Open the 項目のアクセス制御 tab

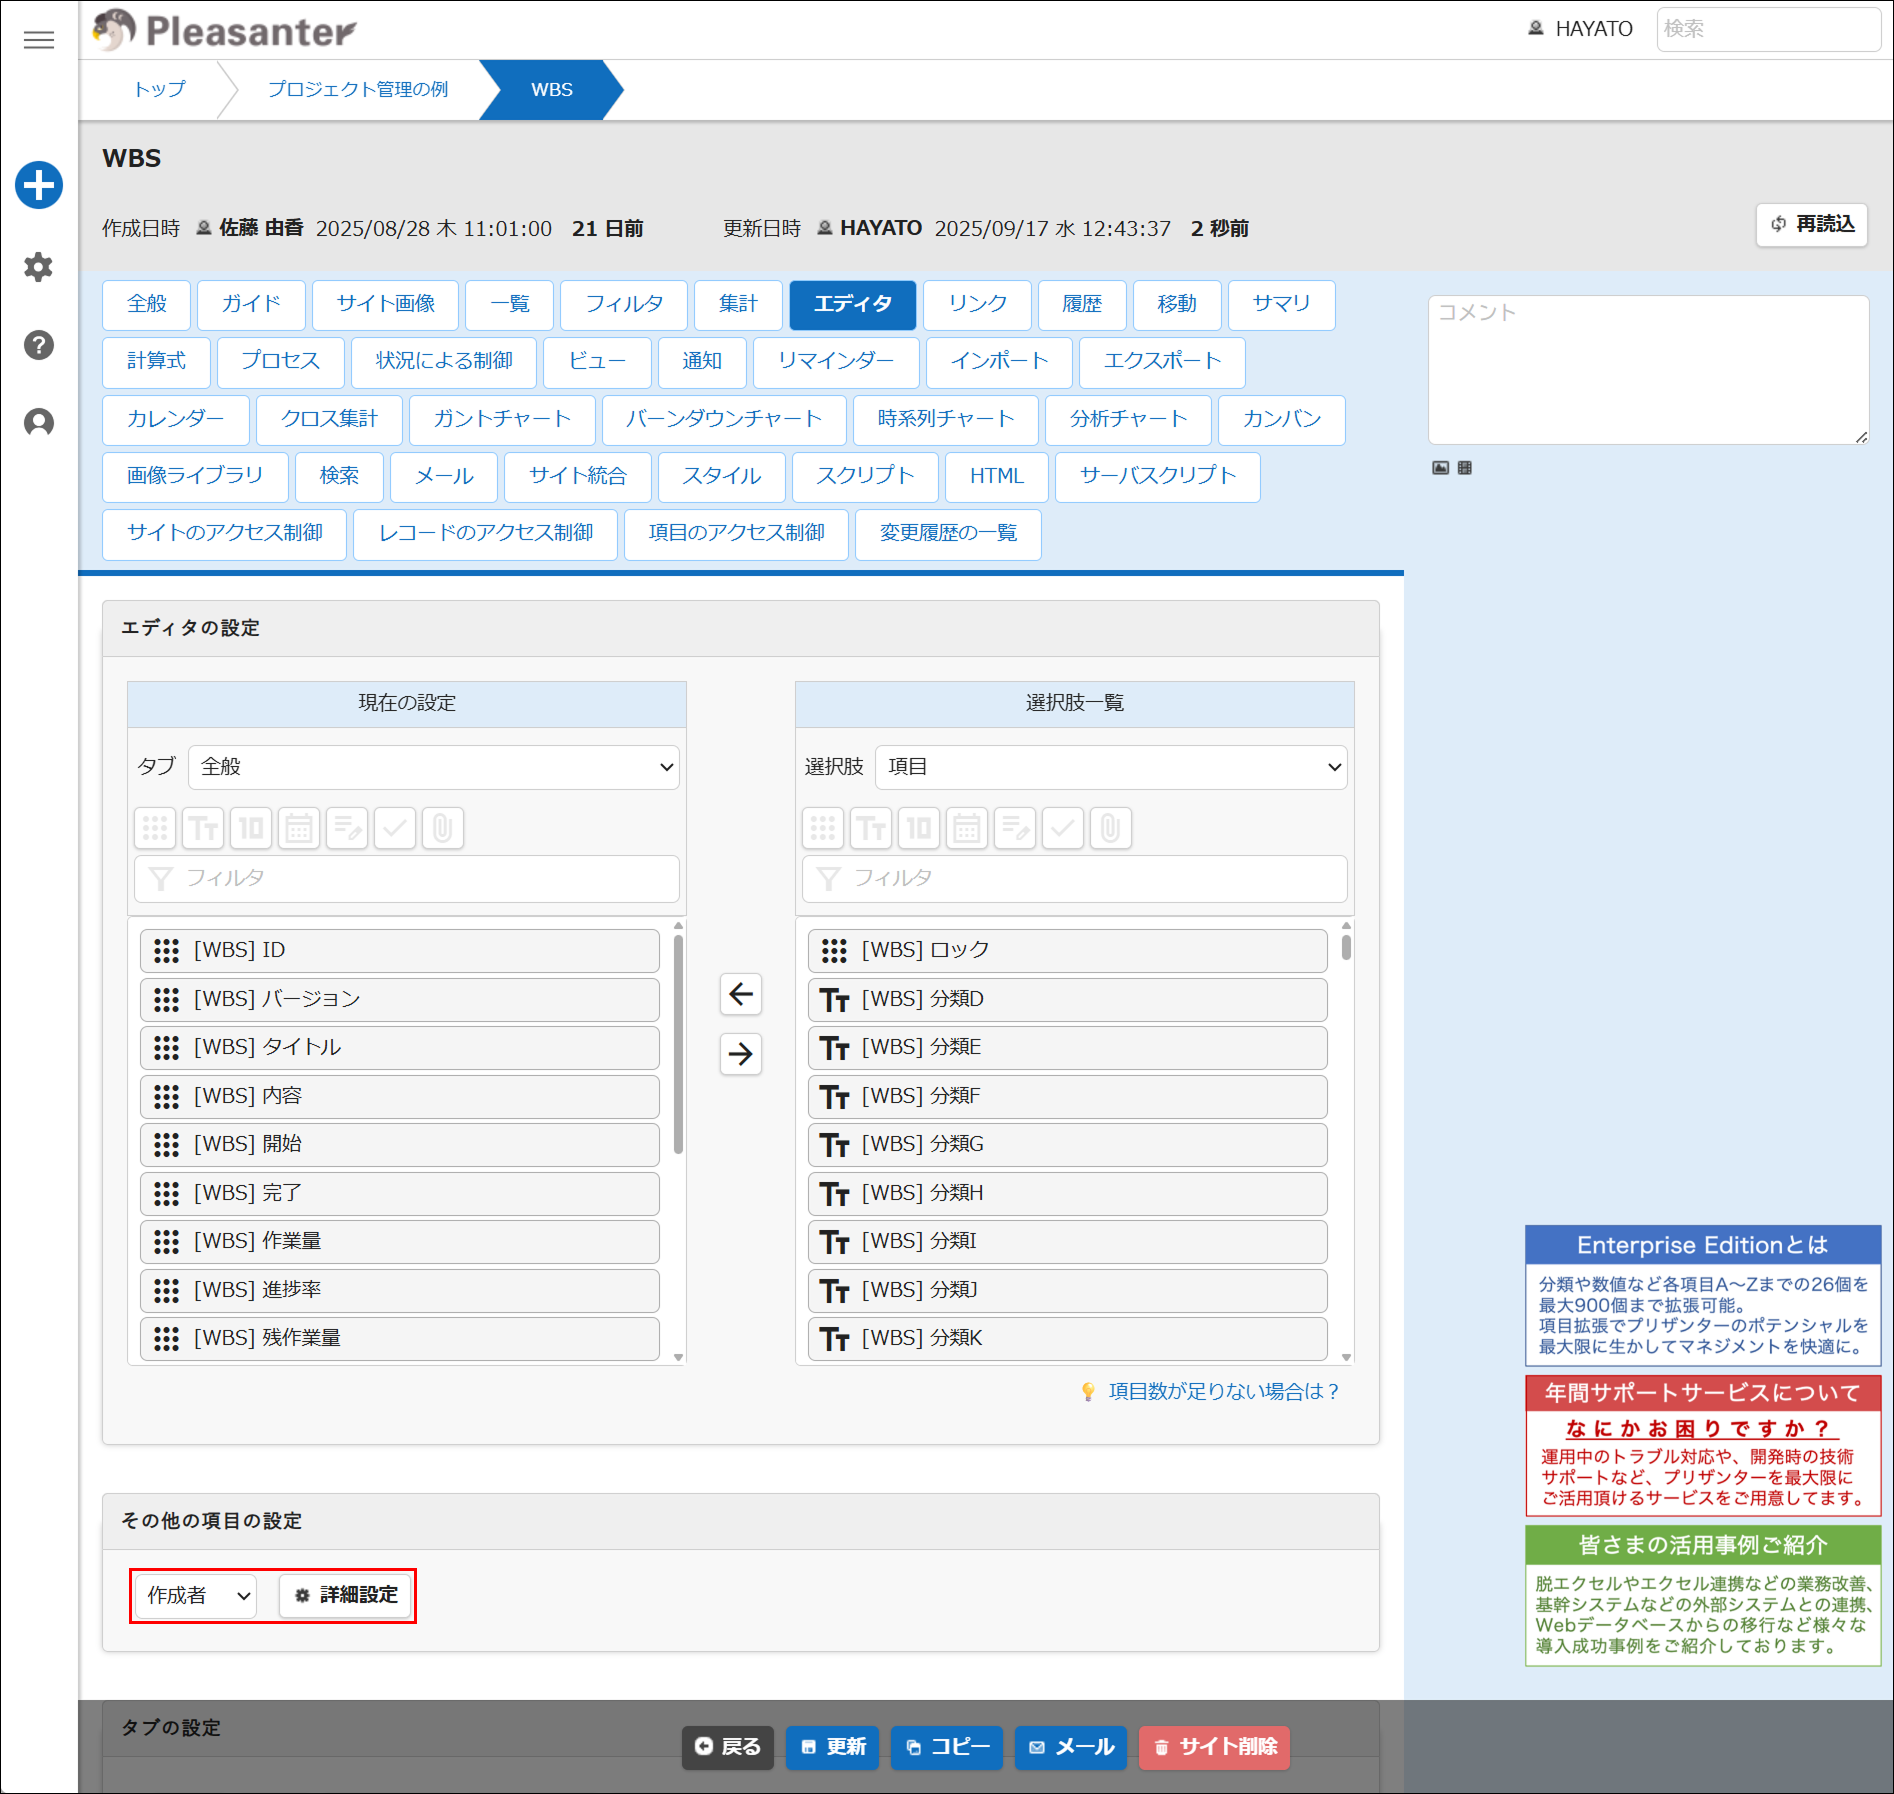click(737, 534)
